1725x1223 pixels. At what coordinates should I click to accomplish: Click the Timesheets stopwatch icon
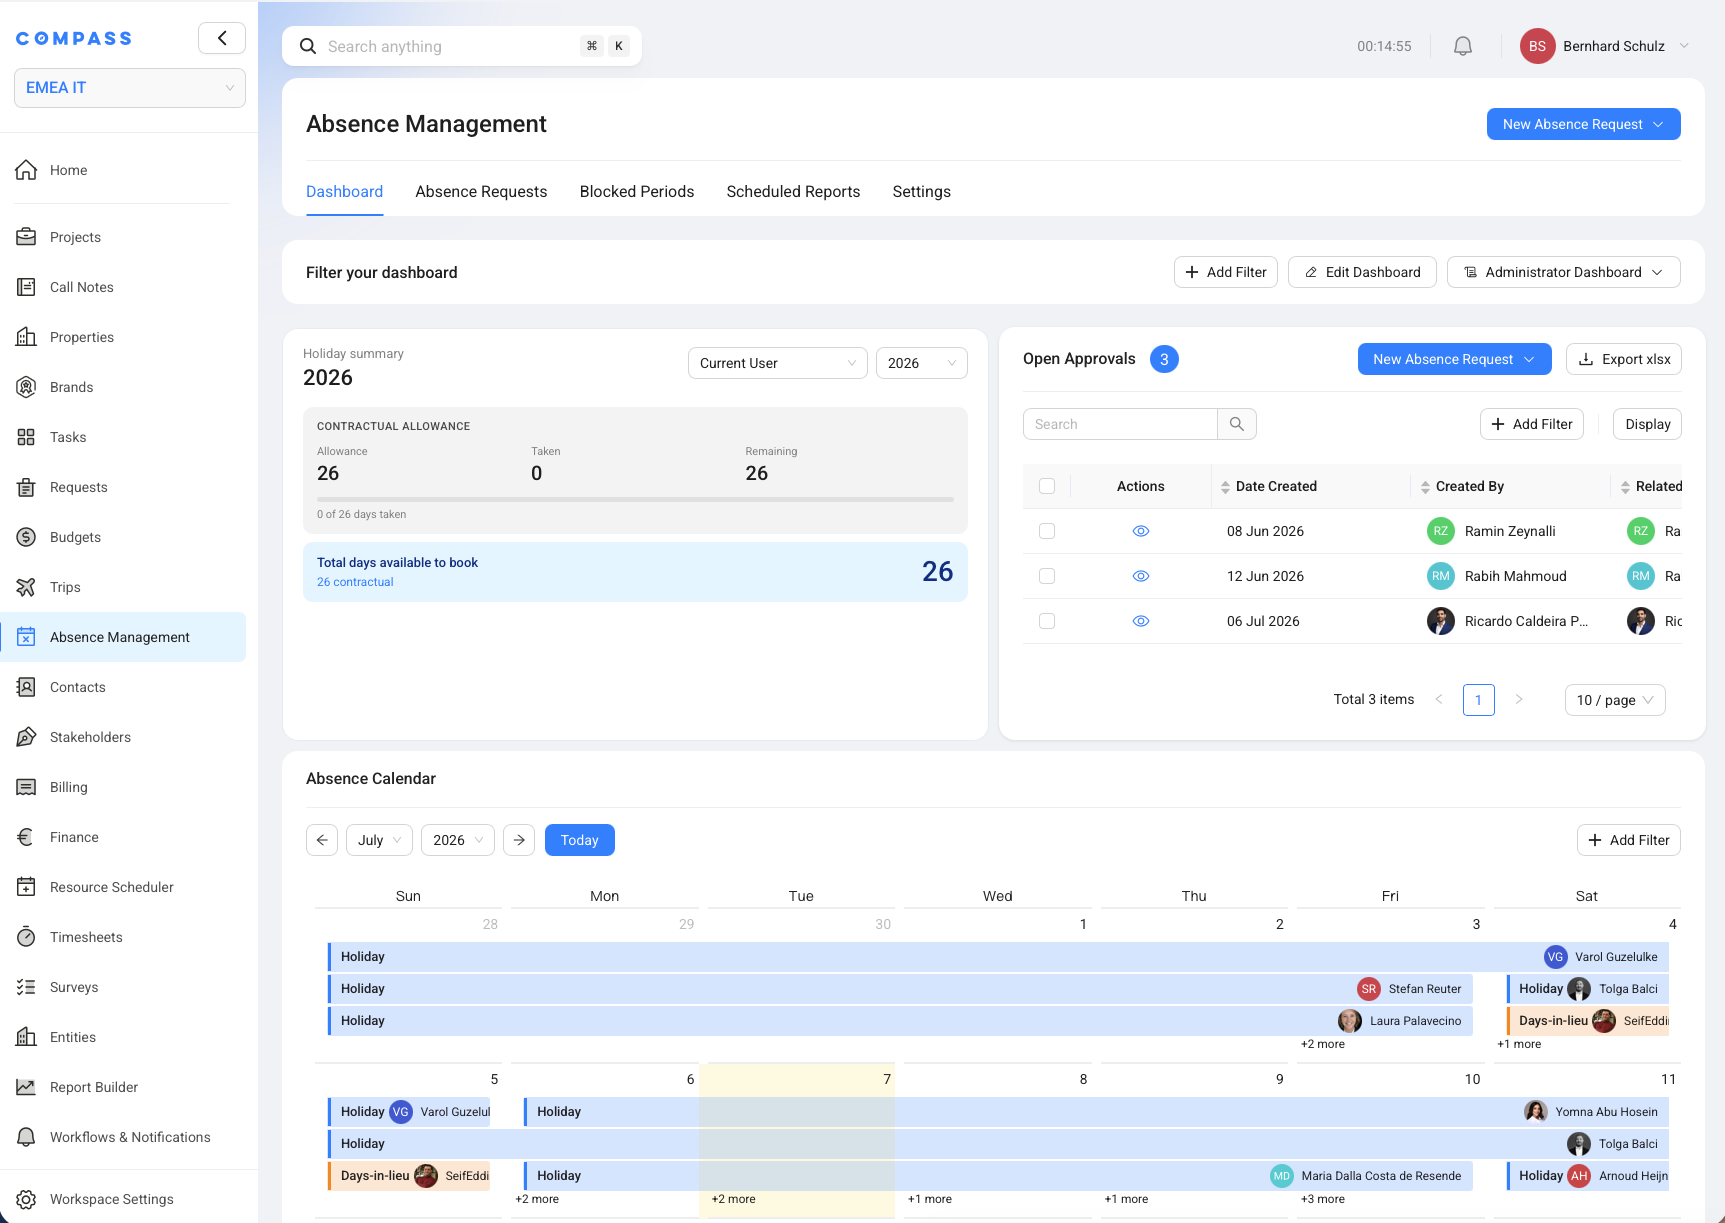pyautogui.click(x=27, y=937)
